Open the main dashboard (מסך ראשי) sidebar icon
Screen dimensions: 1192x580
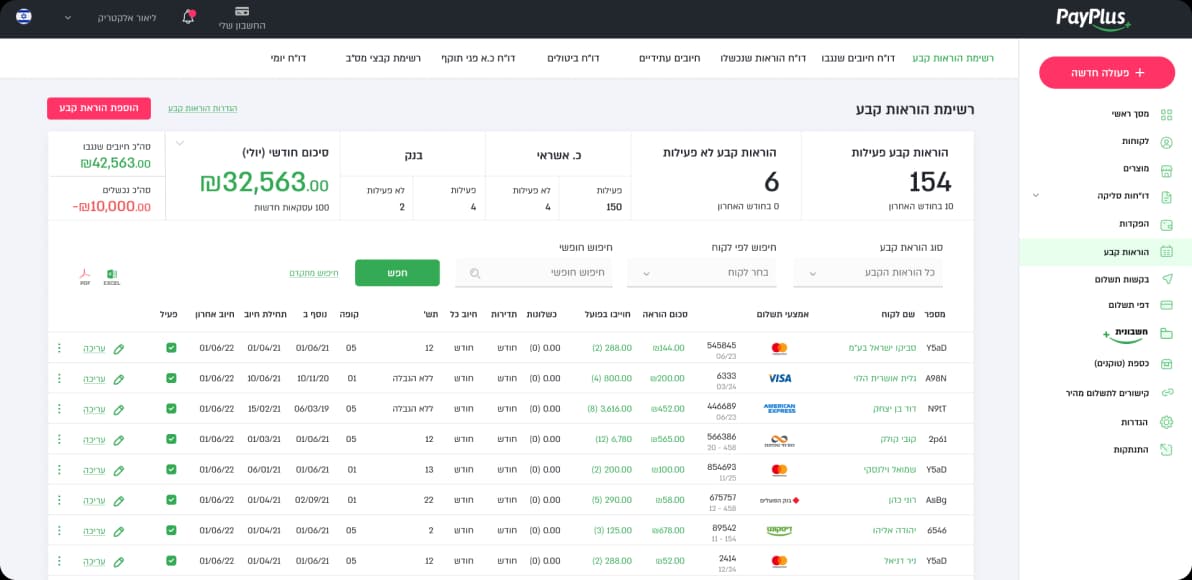click(1166, 115)
